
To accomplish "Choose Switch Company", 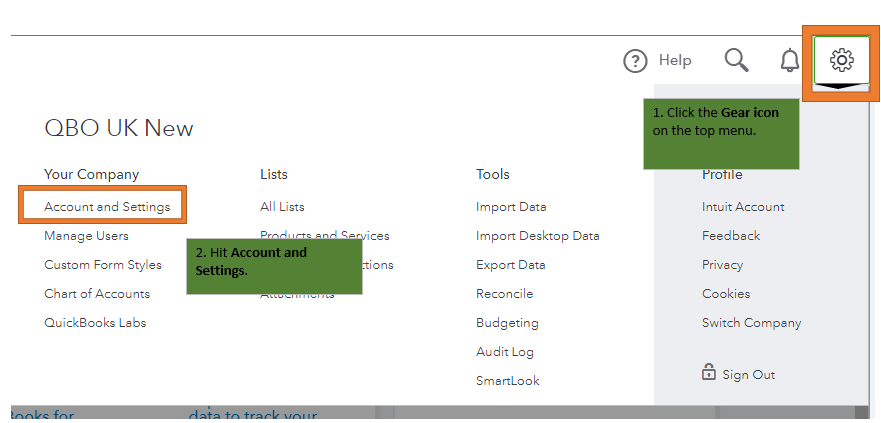I will (752, 323).
